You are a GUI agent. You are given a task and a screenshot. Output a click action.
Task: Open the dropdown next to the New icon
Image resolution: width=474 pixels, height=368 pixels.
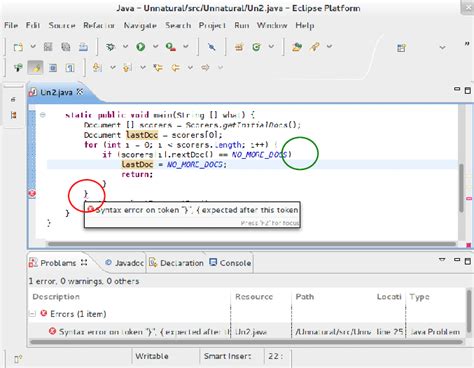(x=33, y=46)
